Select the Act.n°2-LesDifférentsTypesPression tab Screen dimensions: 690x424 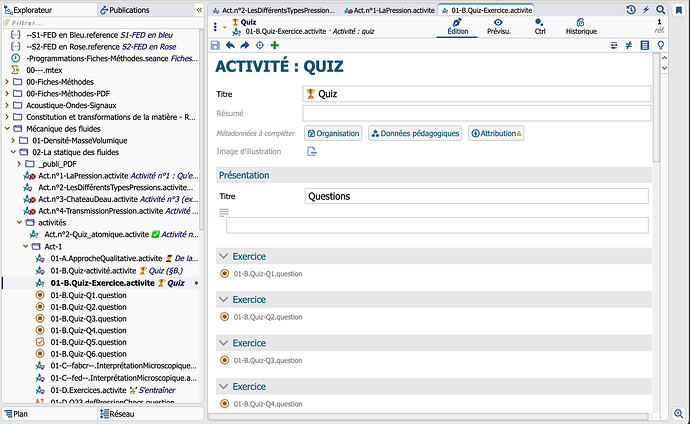pyautogui.click(x=273, y=10)
